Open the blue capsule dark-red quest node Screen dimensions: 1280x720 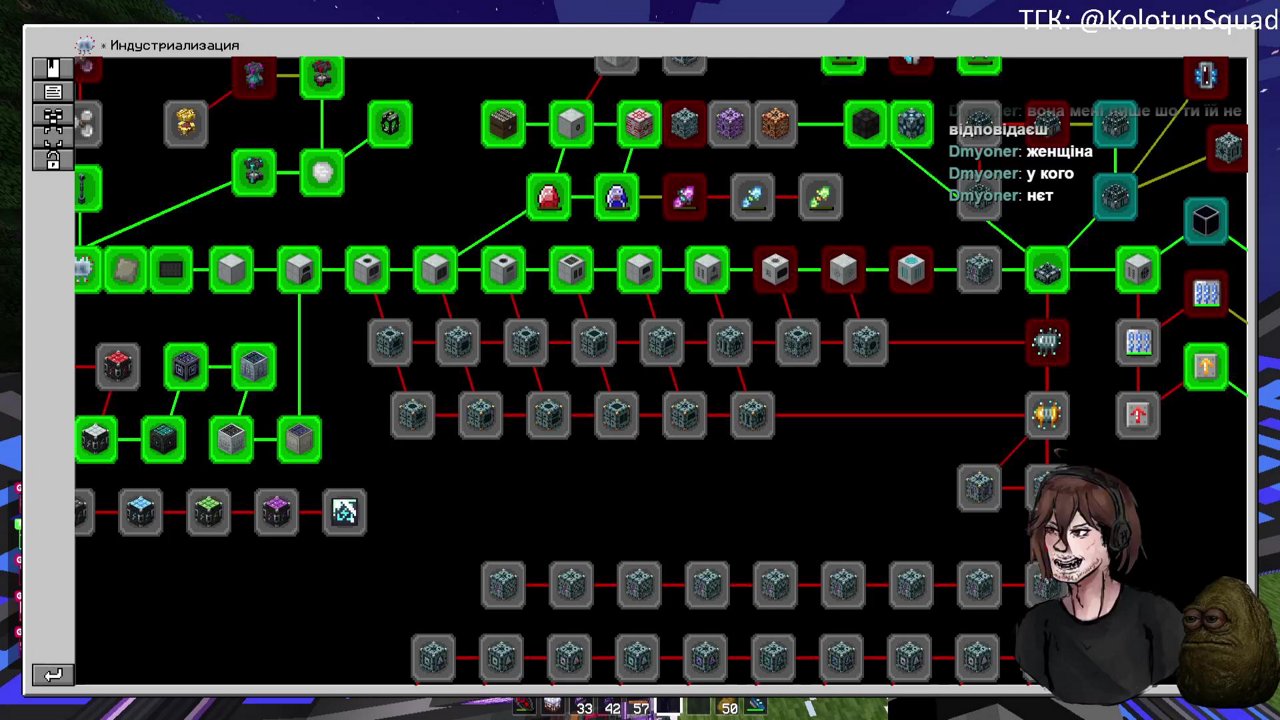point(1206,76)
